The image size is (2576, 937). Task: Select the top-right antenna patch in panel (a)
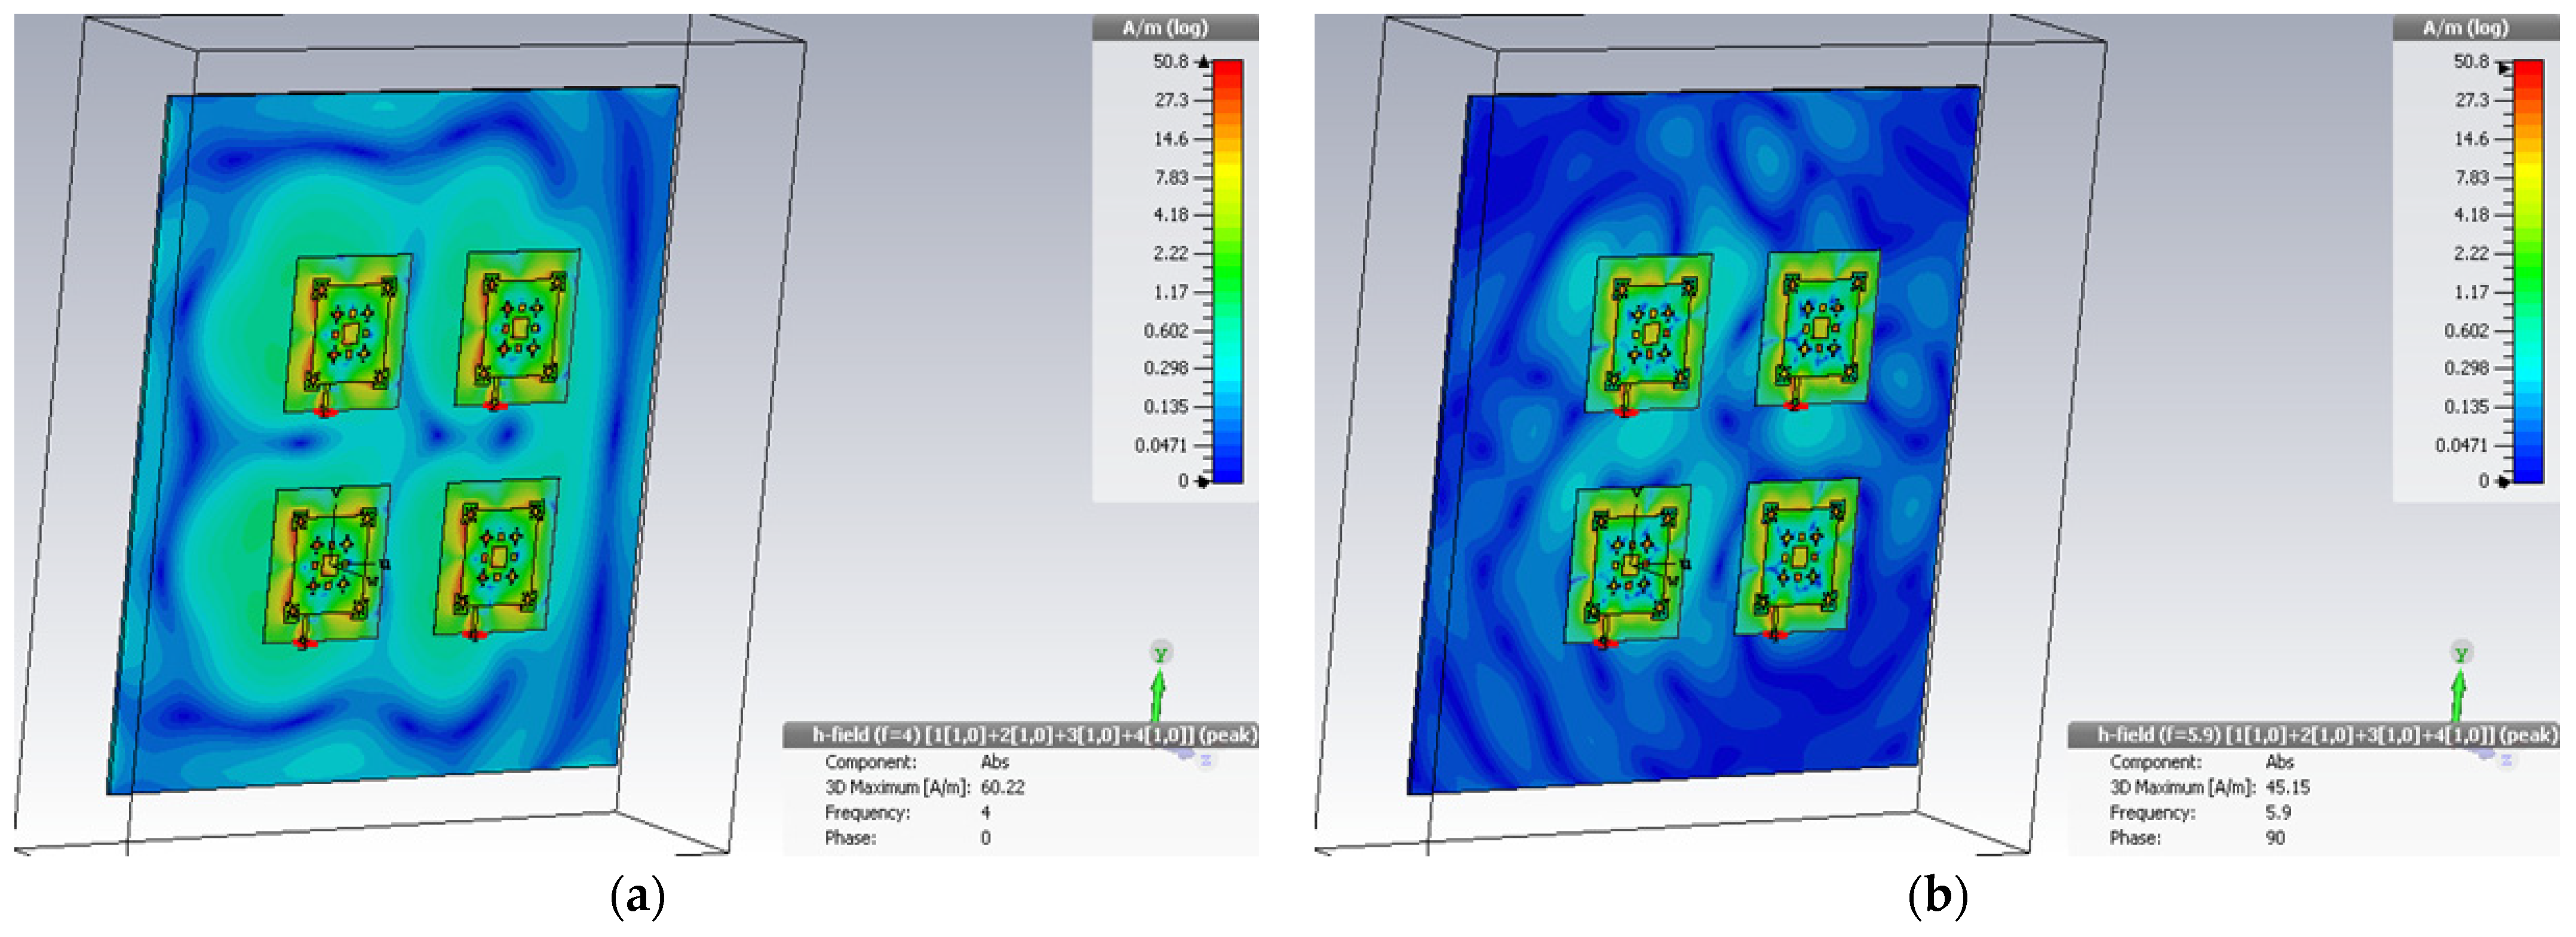(518, 327)
